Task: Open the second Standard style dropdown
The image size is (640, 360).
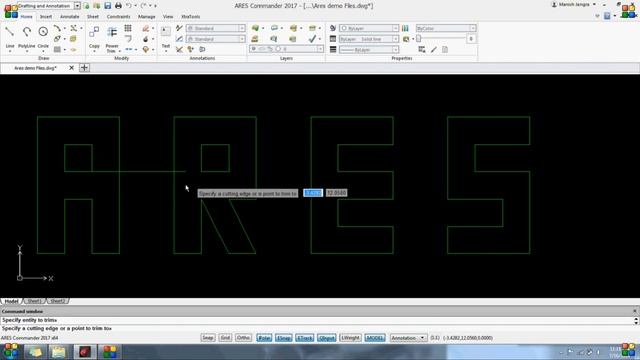Action: [242, 39]
